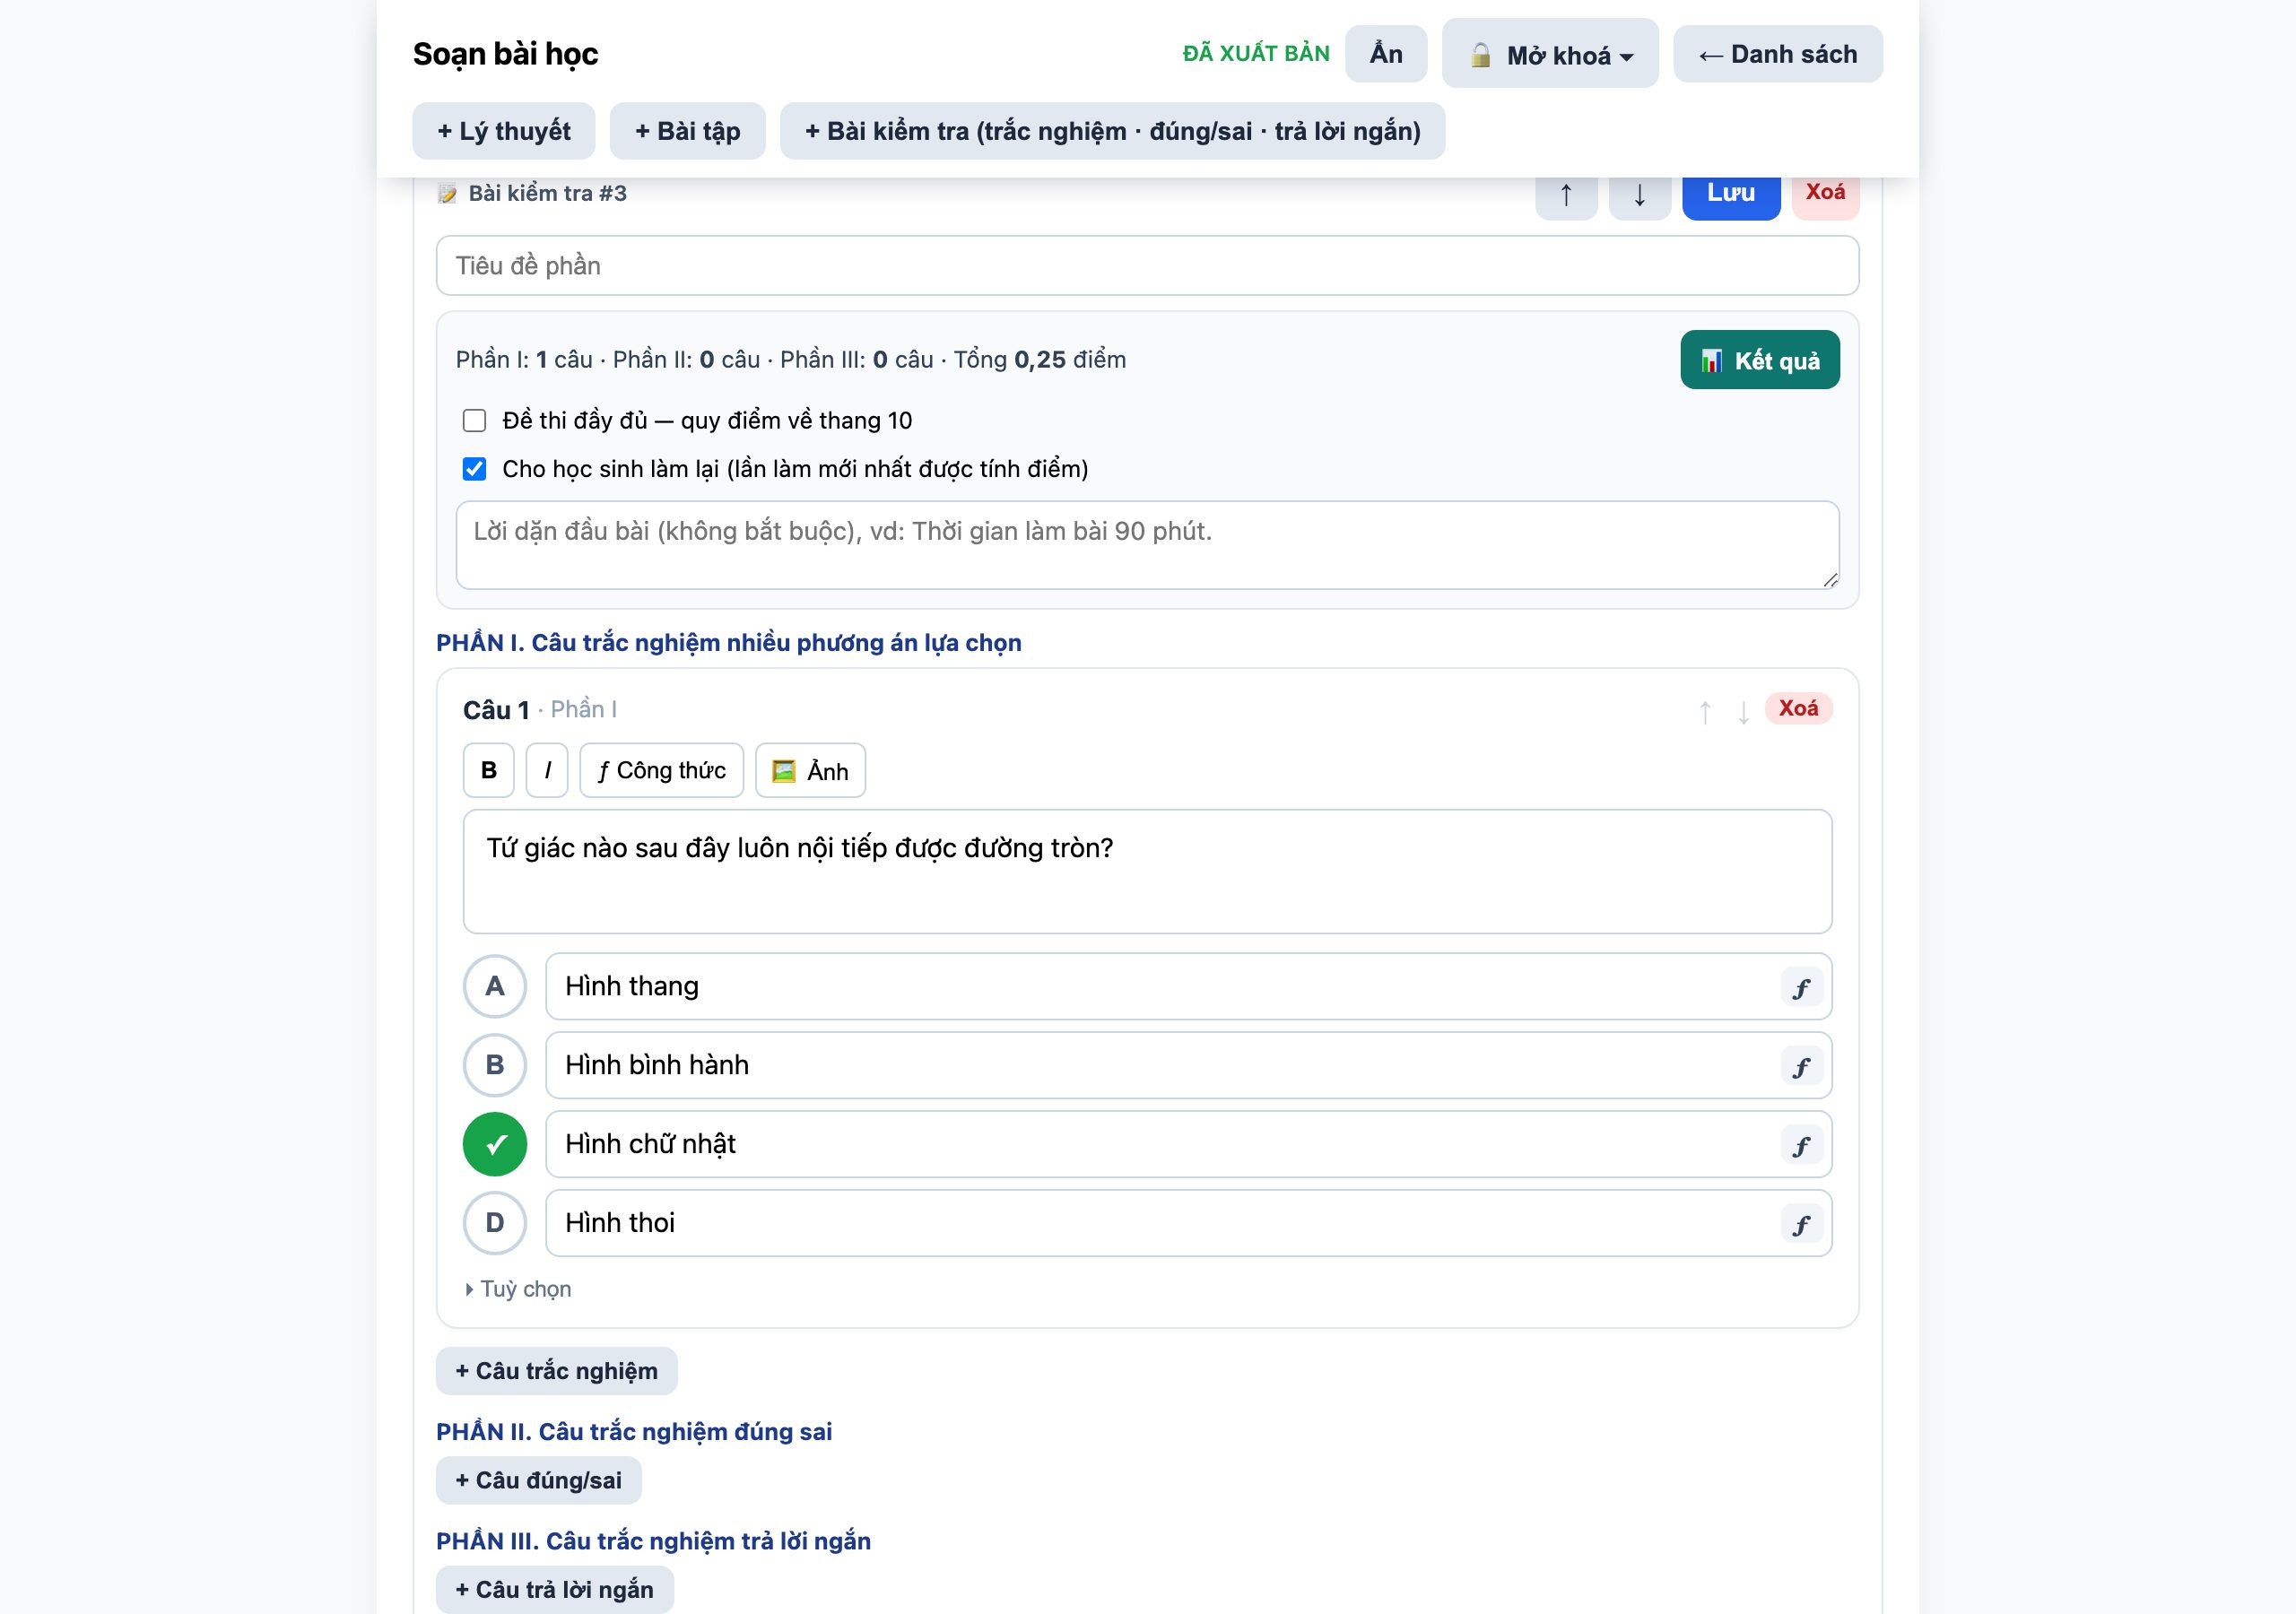Add a Bài tập section
The height and width of the screenshot is (1614, 2296).
[688, 131]
